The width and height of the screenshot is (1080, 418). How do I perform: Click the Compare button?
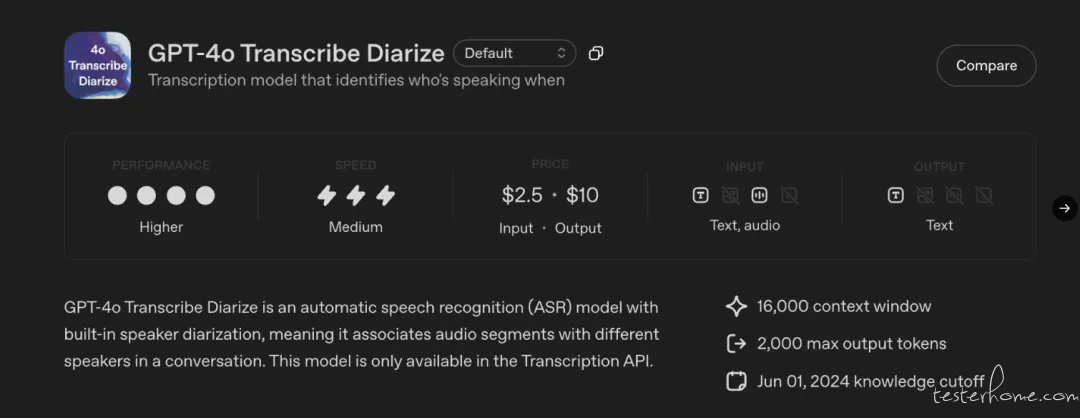(986, 66)
